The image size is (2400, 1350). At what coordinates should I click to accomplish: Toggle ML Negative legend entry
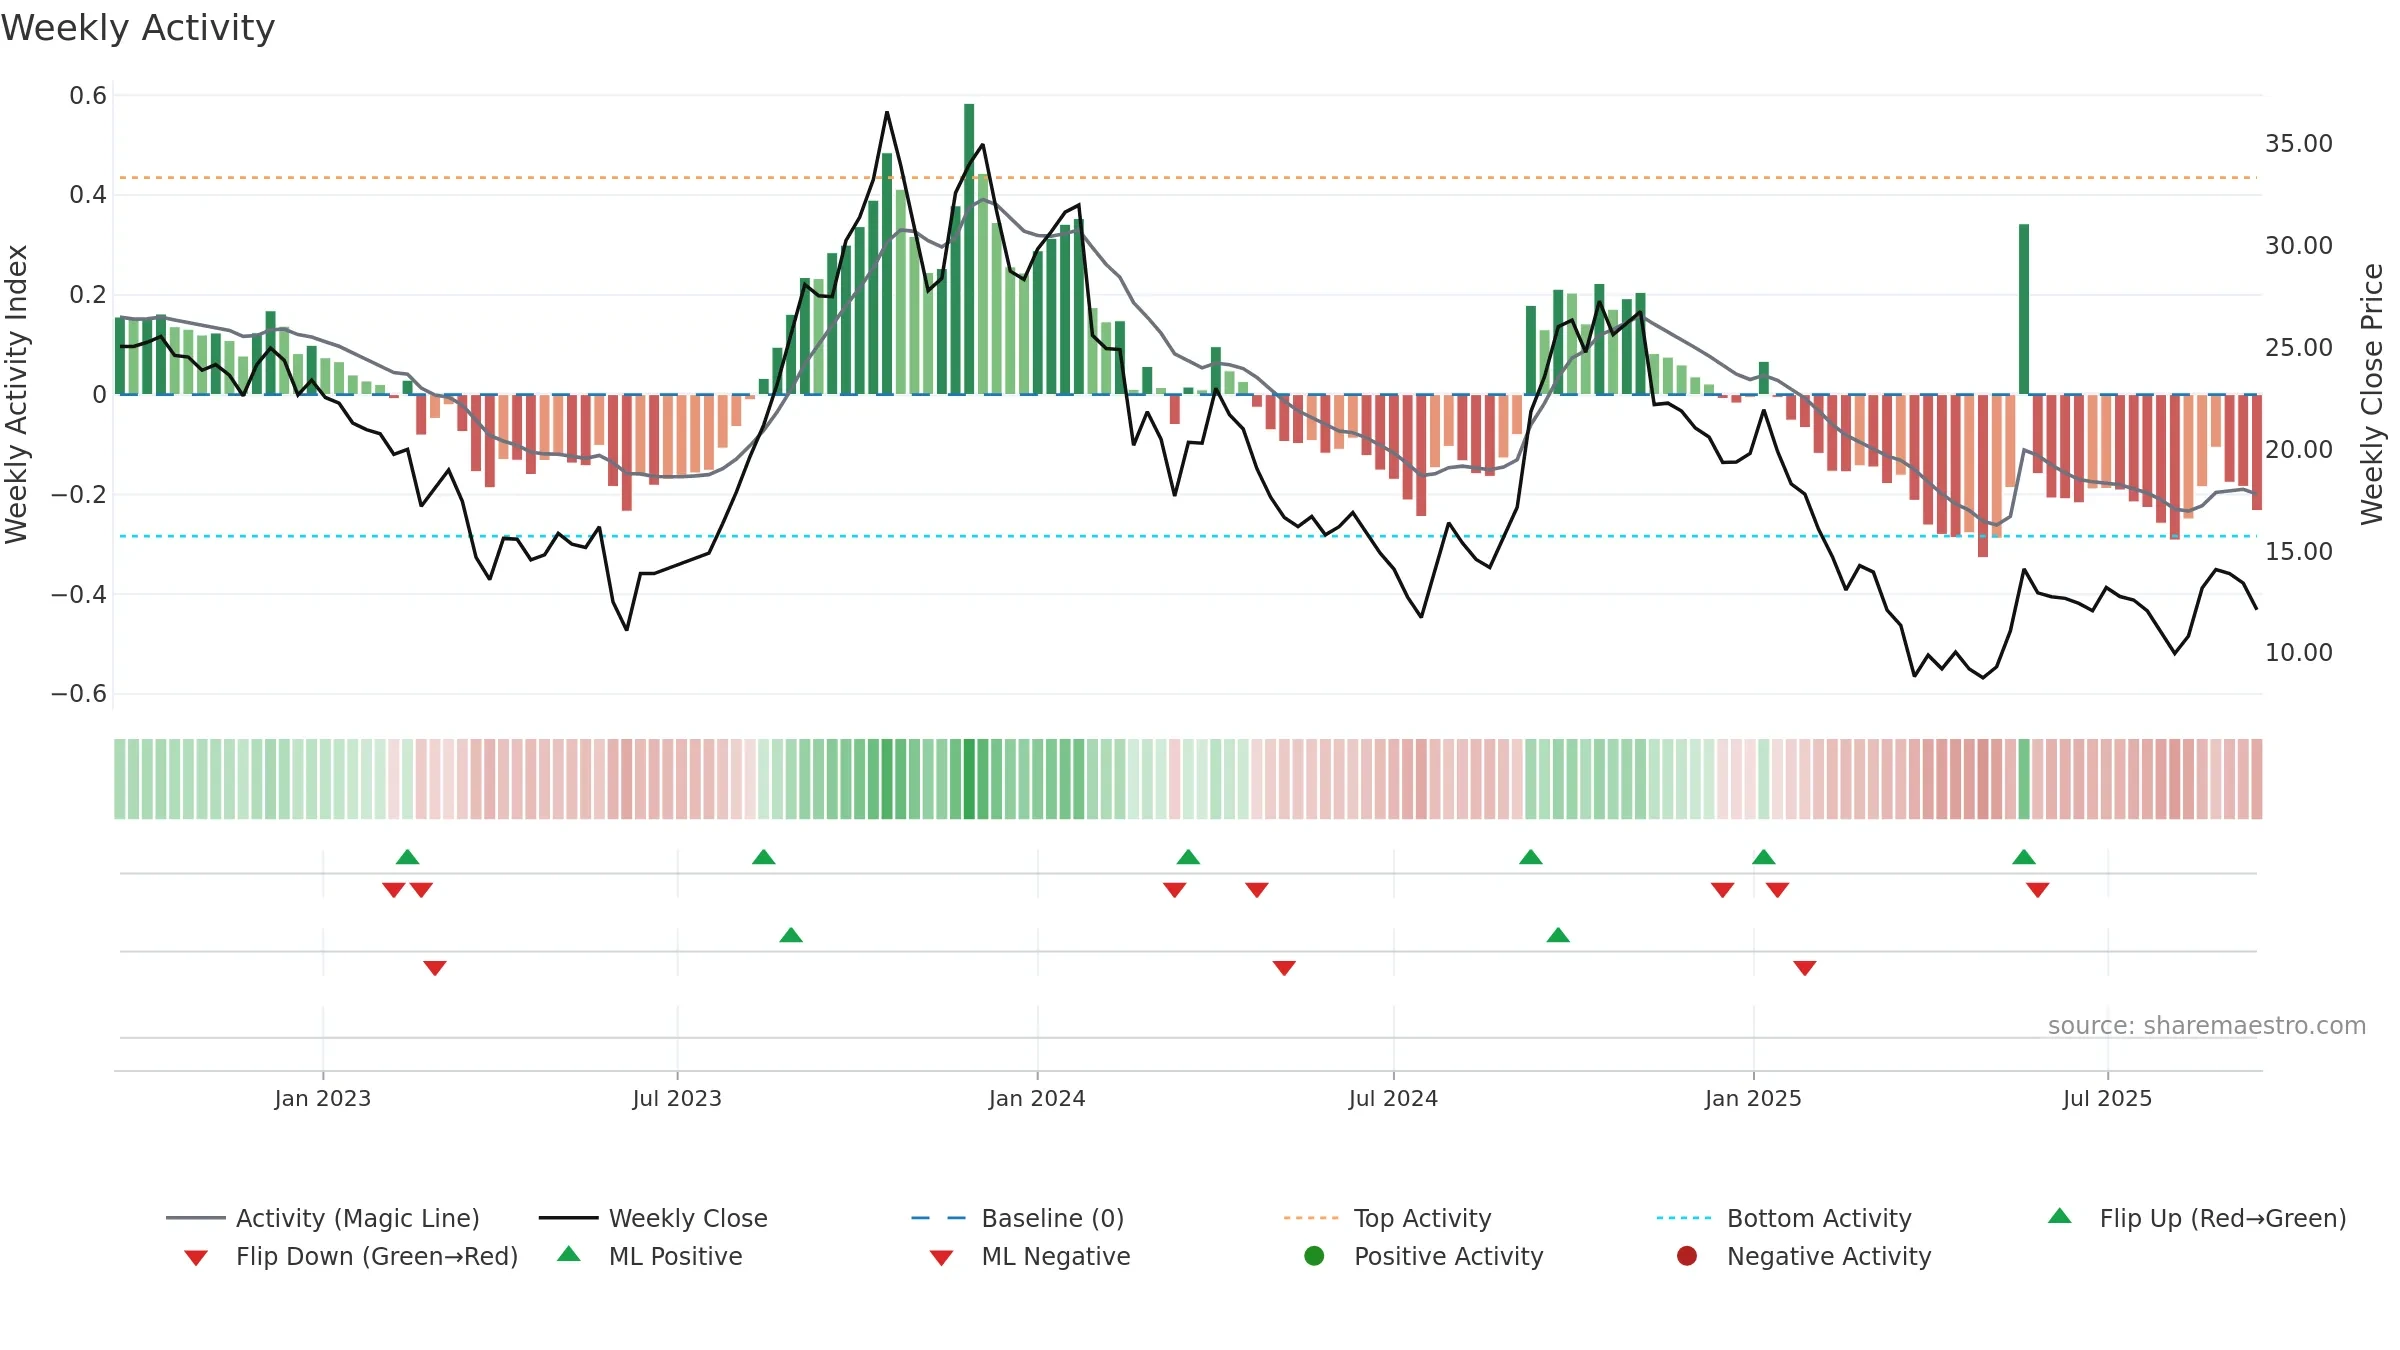1030,1256
